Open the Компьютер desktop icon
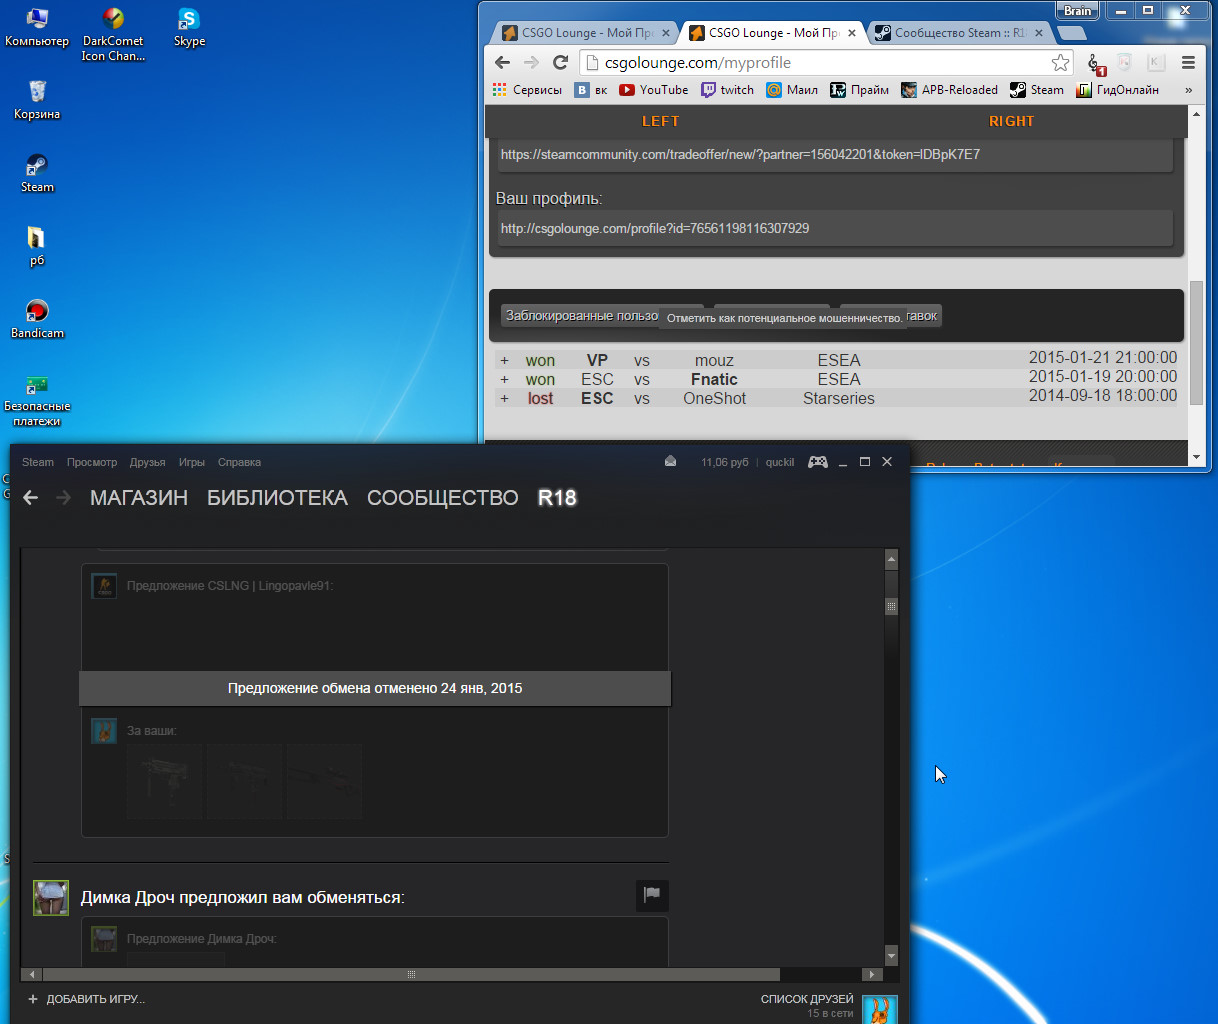Viewport: 1218px width, 1024px height. (x=37, y=27)
